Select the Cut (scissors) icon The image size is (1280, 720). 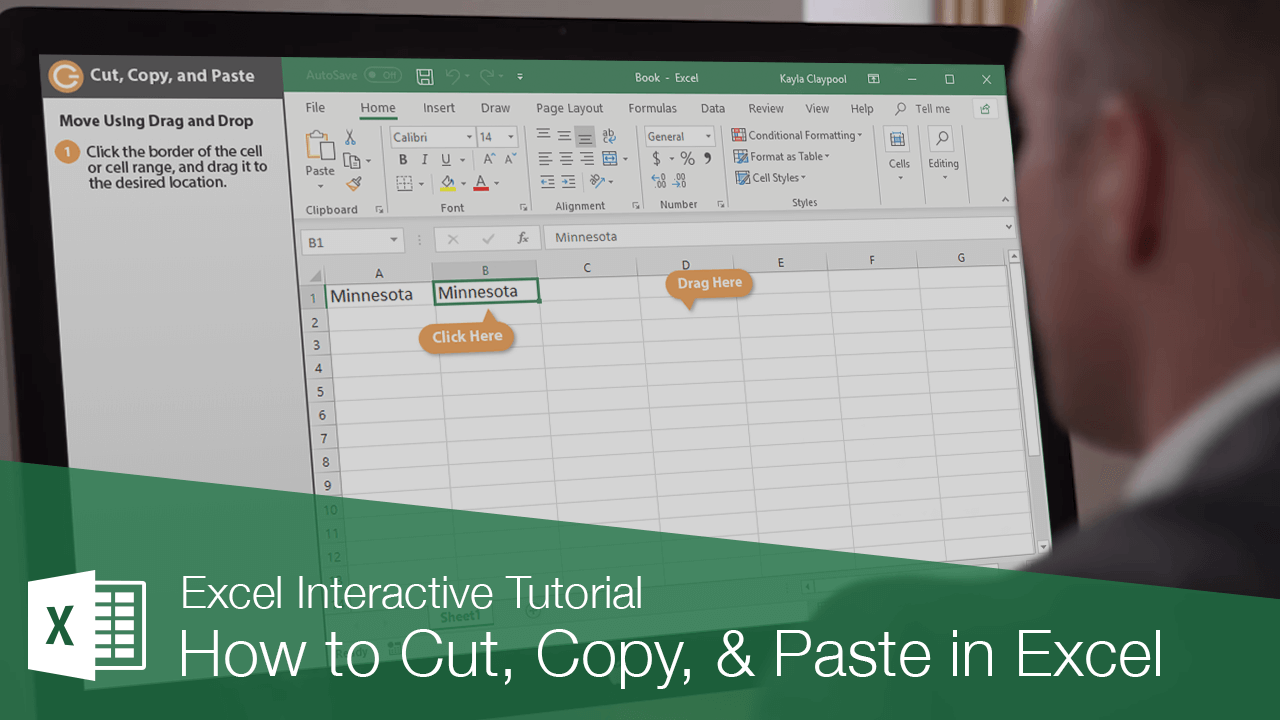pyautogui.click(x=350, y=136)
